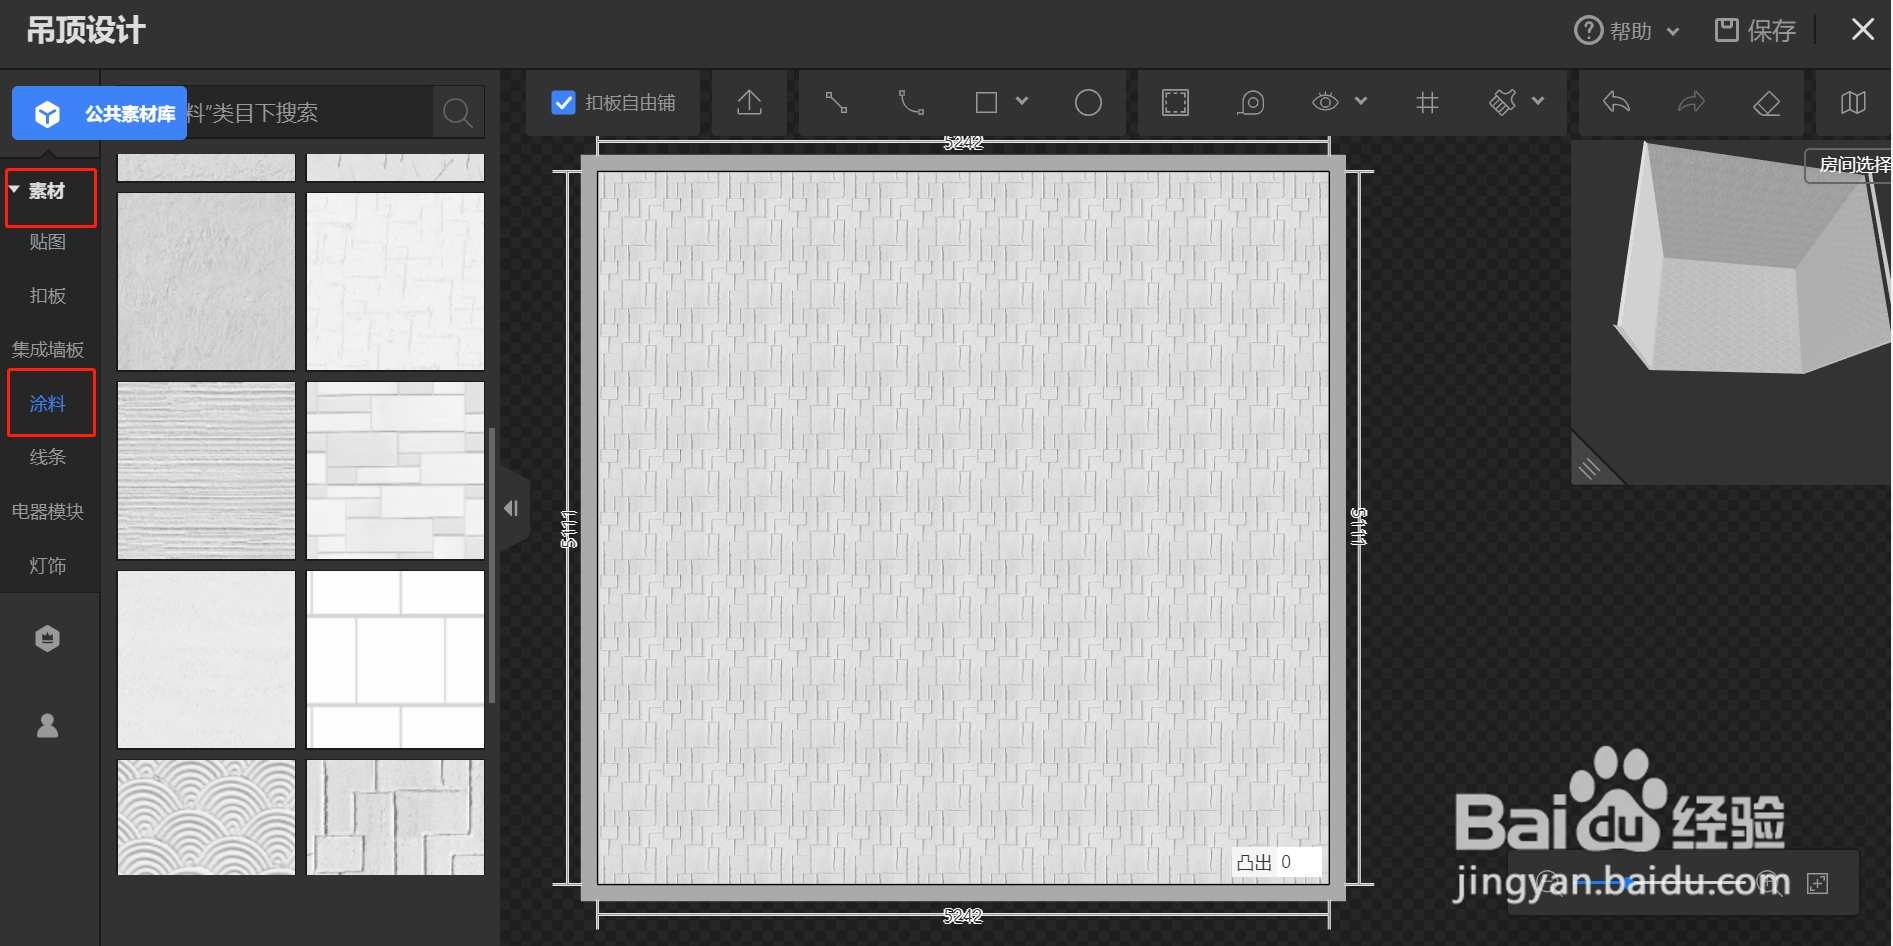Open rectangle tool dropdown arrow

(1022, 101)
